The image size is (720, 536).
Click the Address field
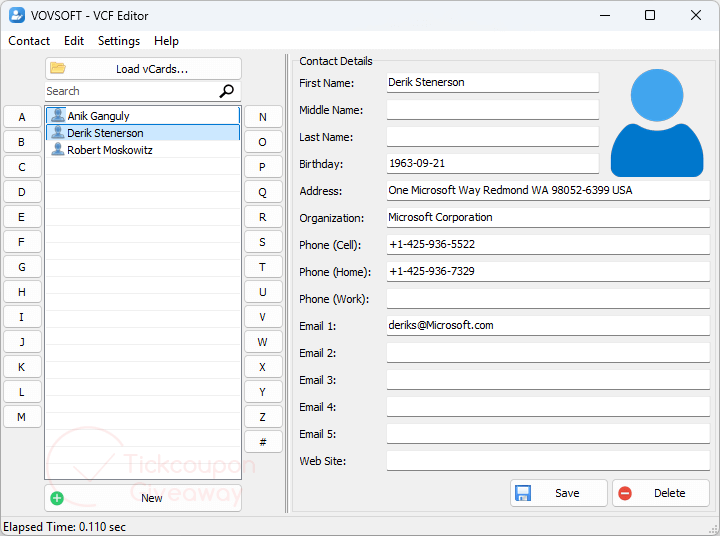pos(548,191)
